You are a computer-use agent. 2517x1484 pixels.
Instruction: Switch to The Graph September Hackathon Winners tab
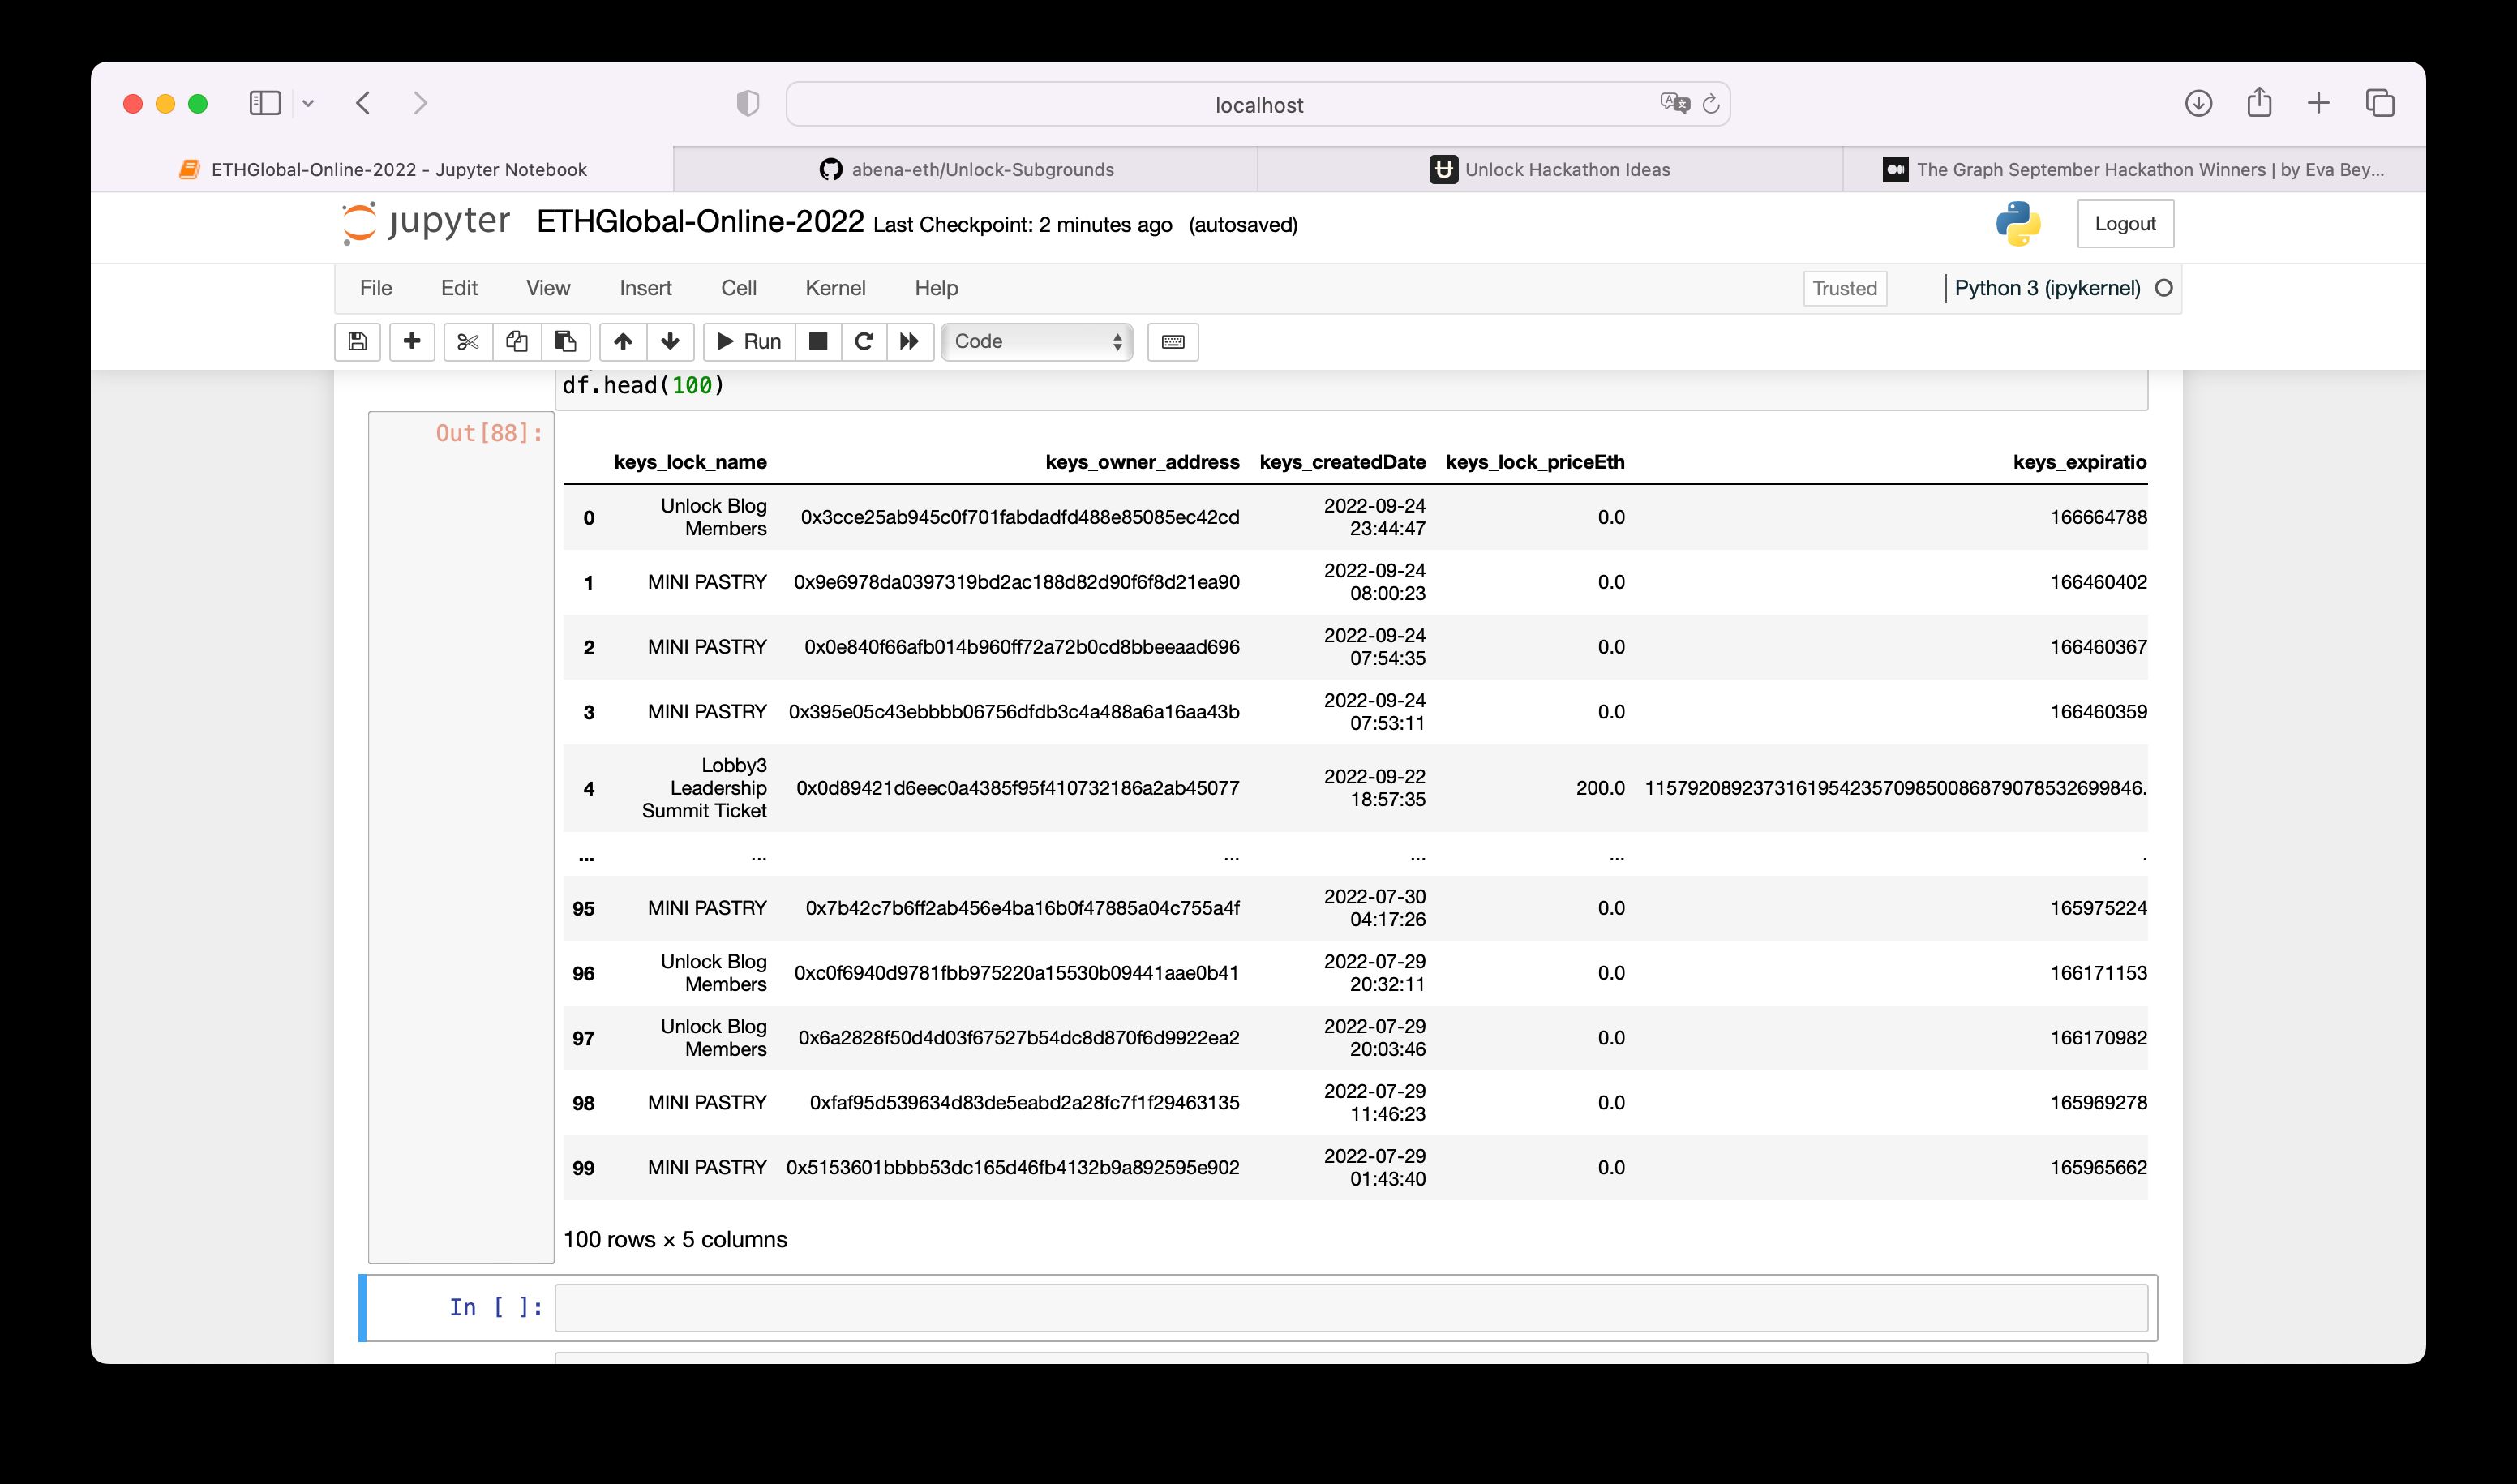[x=2134, y=169]
